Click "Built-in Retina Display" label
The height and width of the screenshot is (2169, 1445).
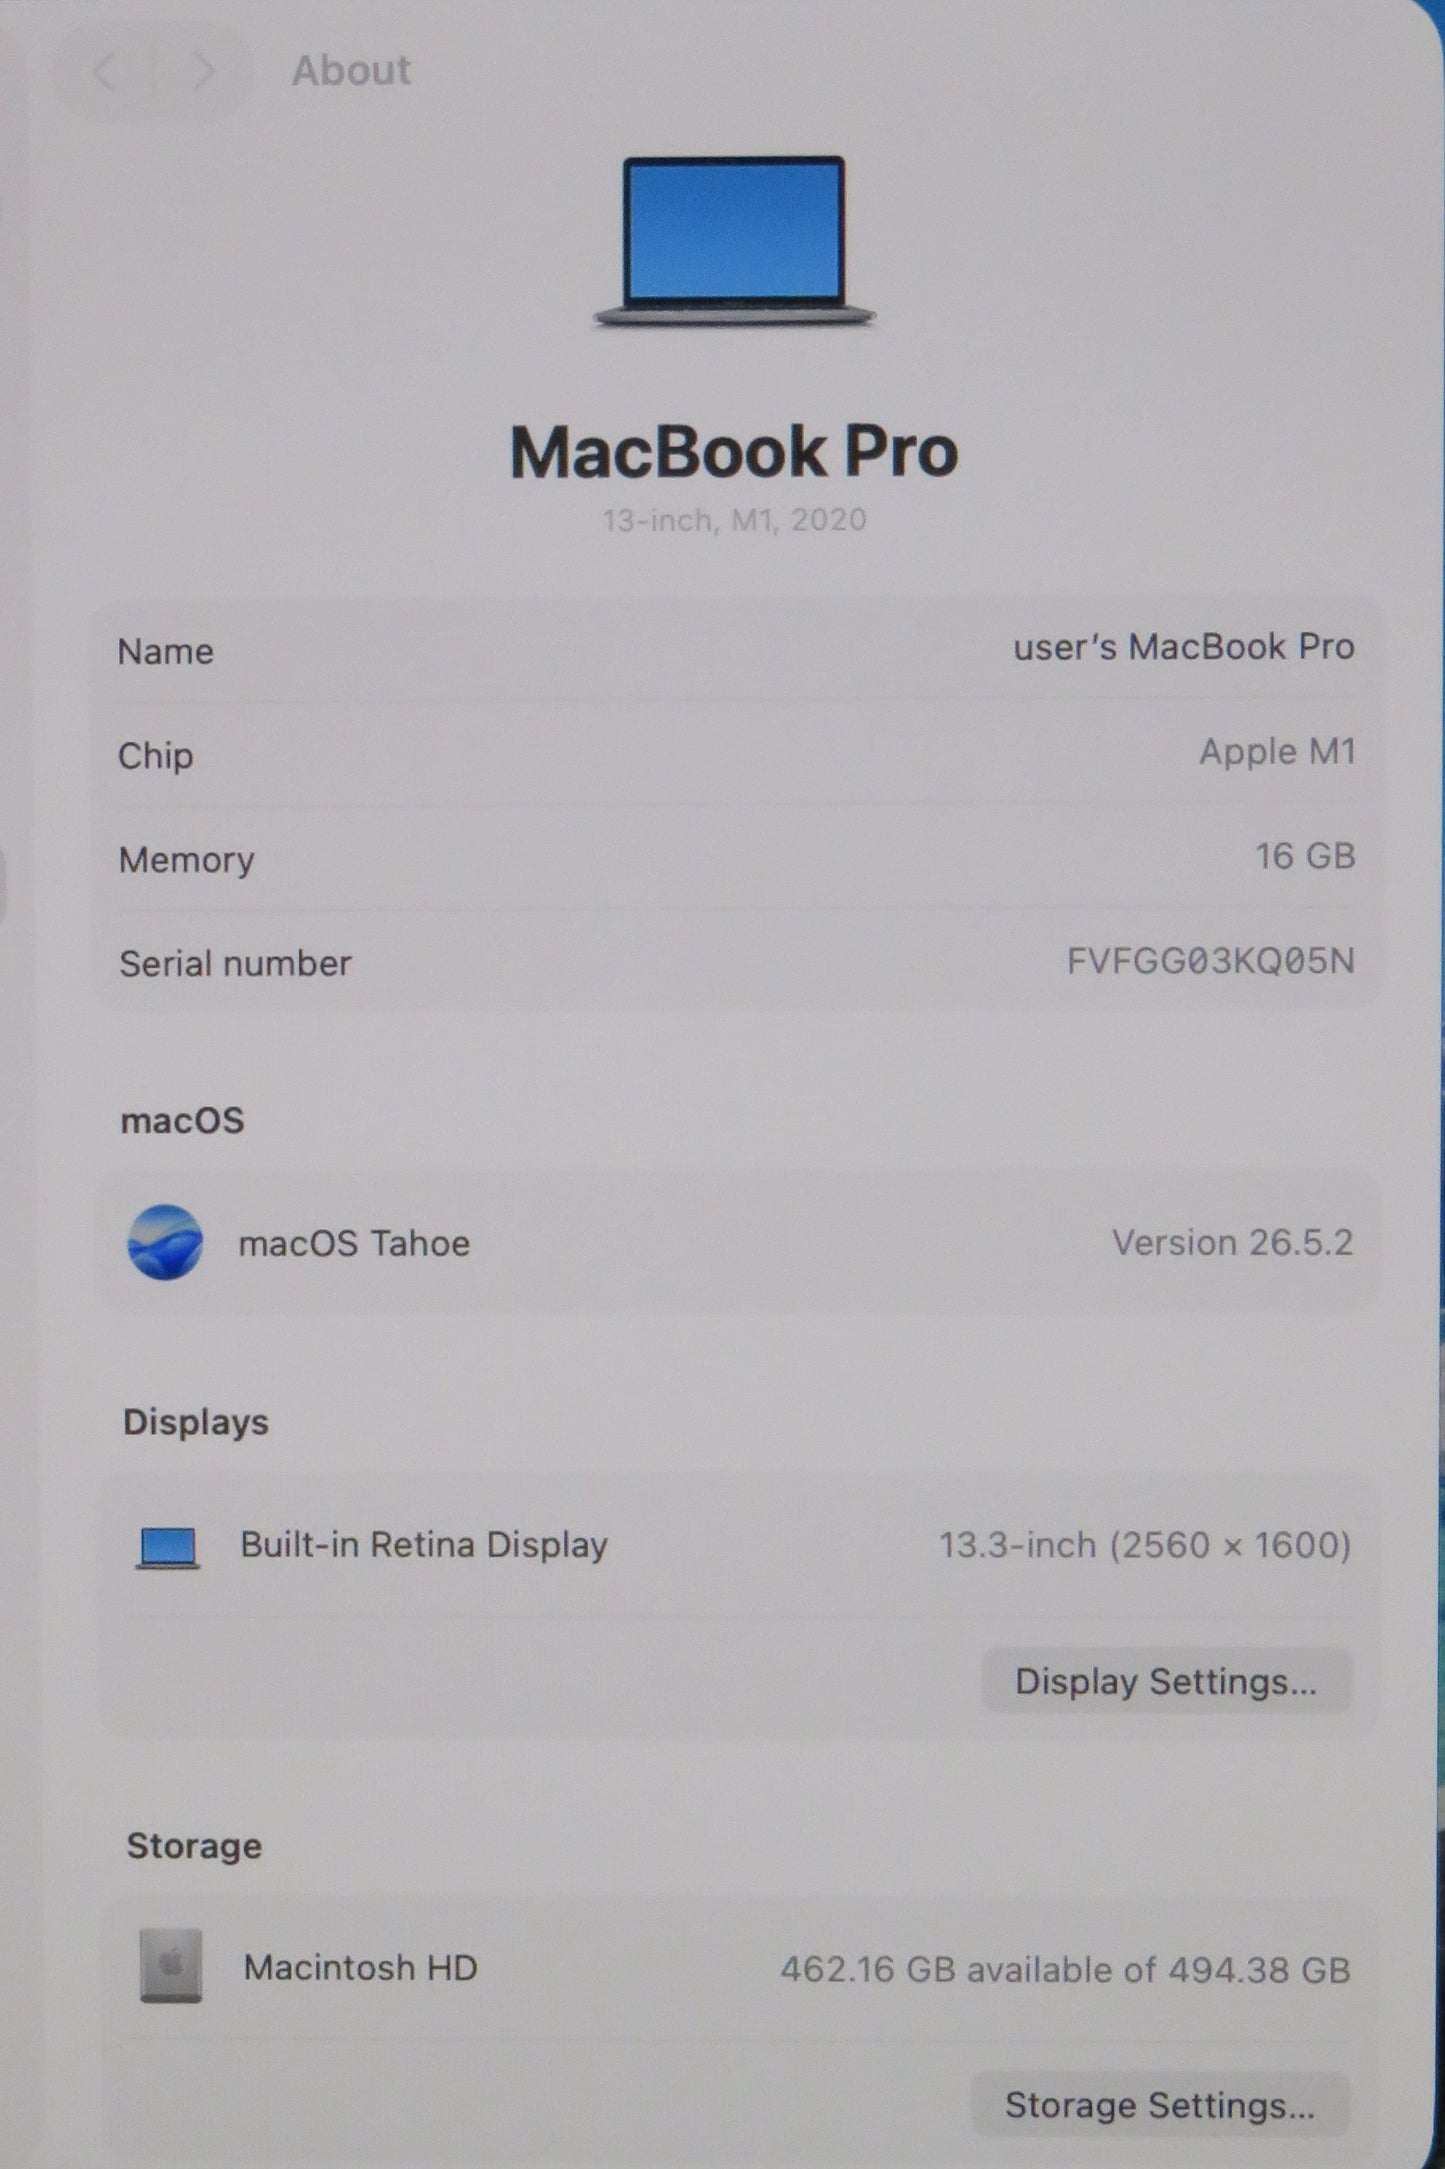pos(424,1545)
